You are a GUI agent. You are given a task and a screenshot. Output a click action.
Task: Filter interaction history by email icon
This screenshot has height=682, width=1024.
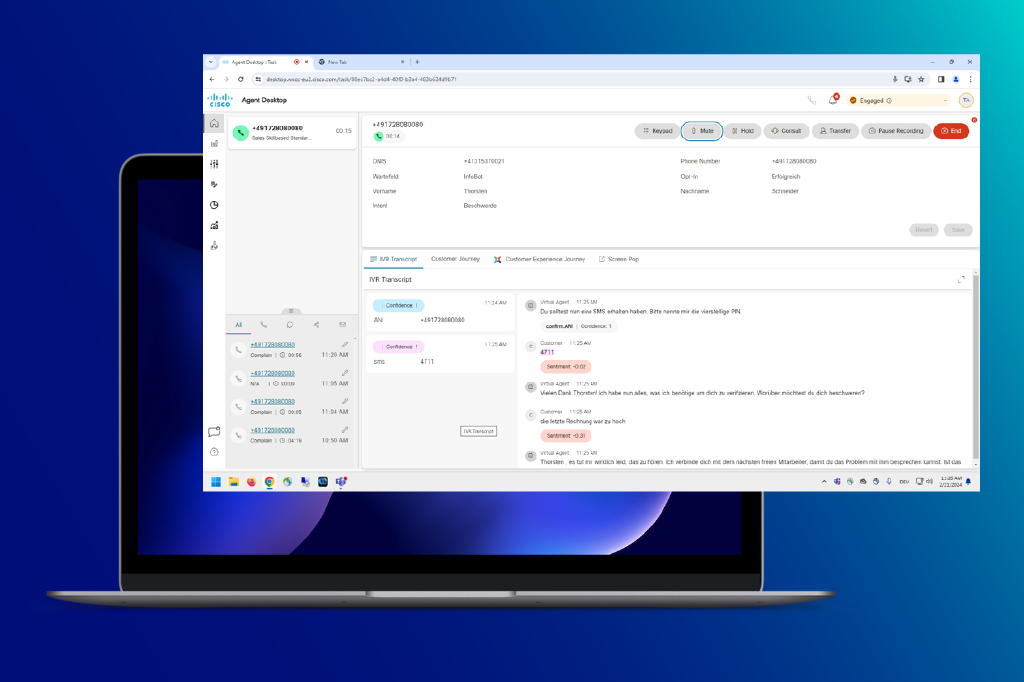(x=342, y=325)
